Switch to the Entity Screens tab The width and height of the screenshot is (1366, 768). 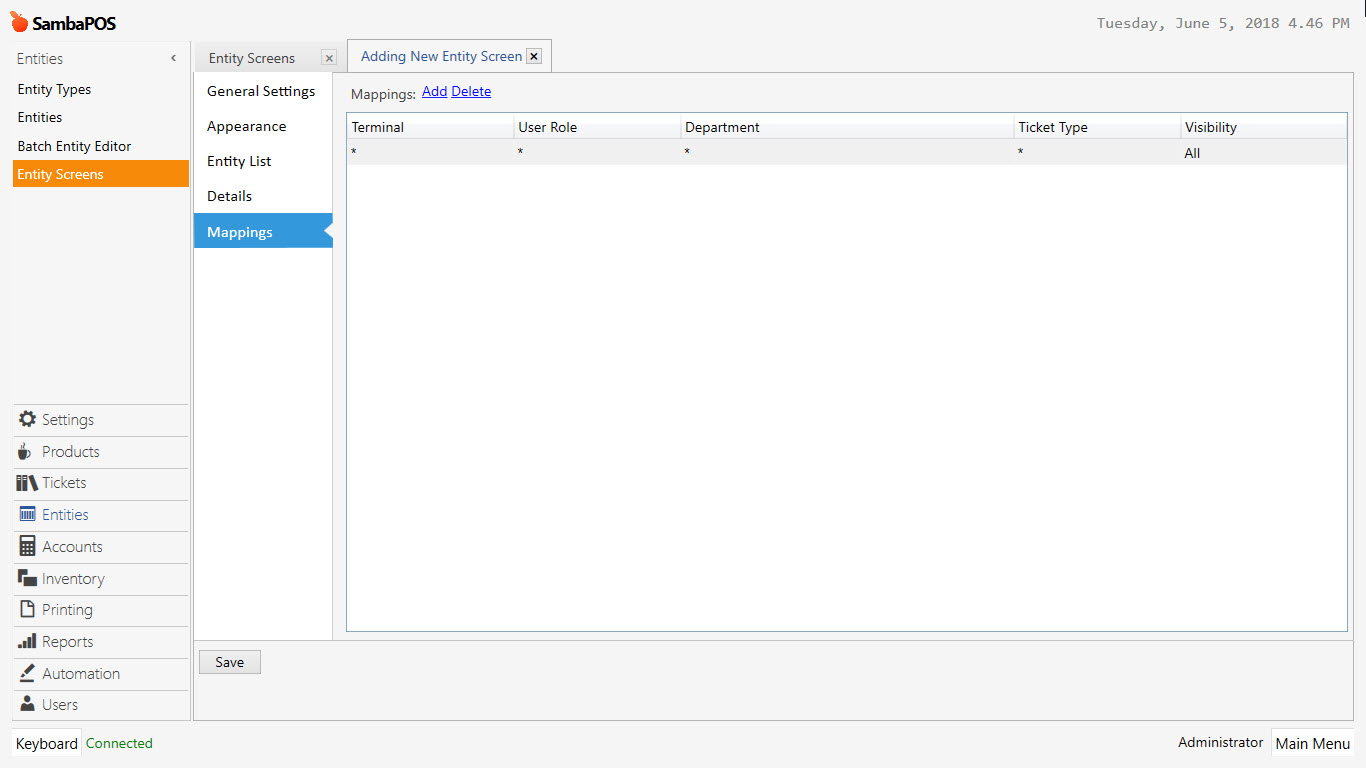251,57
